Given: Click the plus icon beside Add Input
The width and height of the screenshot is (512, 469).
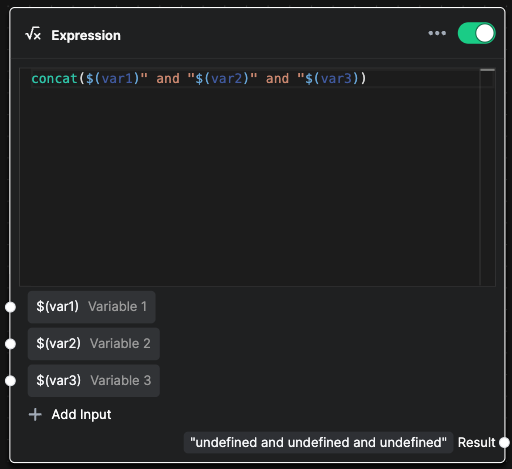Looking at the screenshot, I should point(35,415).
